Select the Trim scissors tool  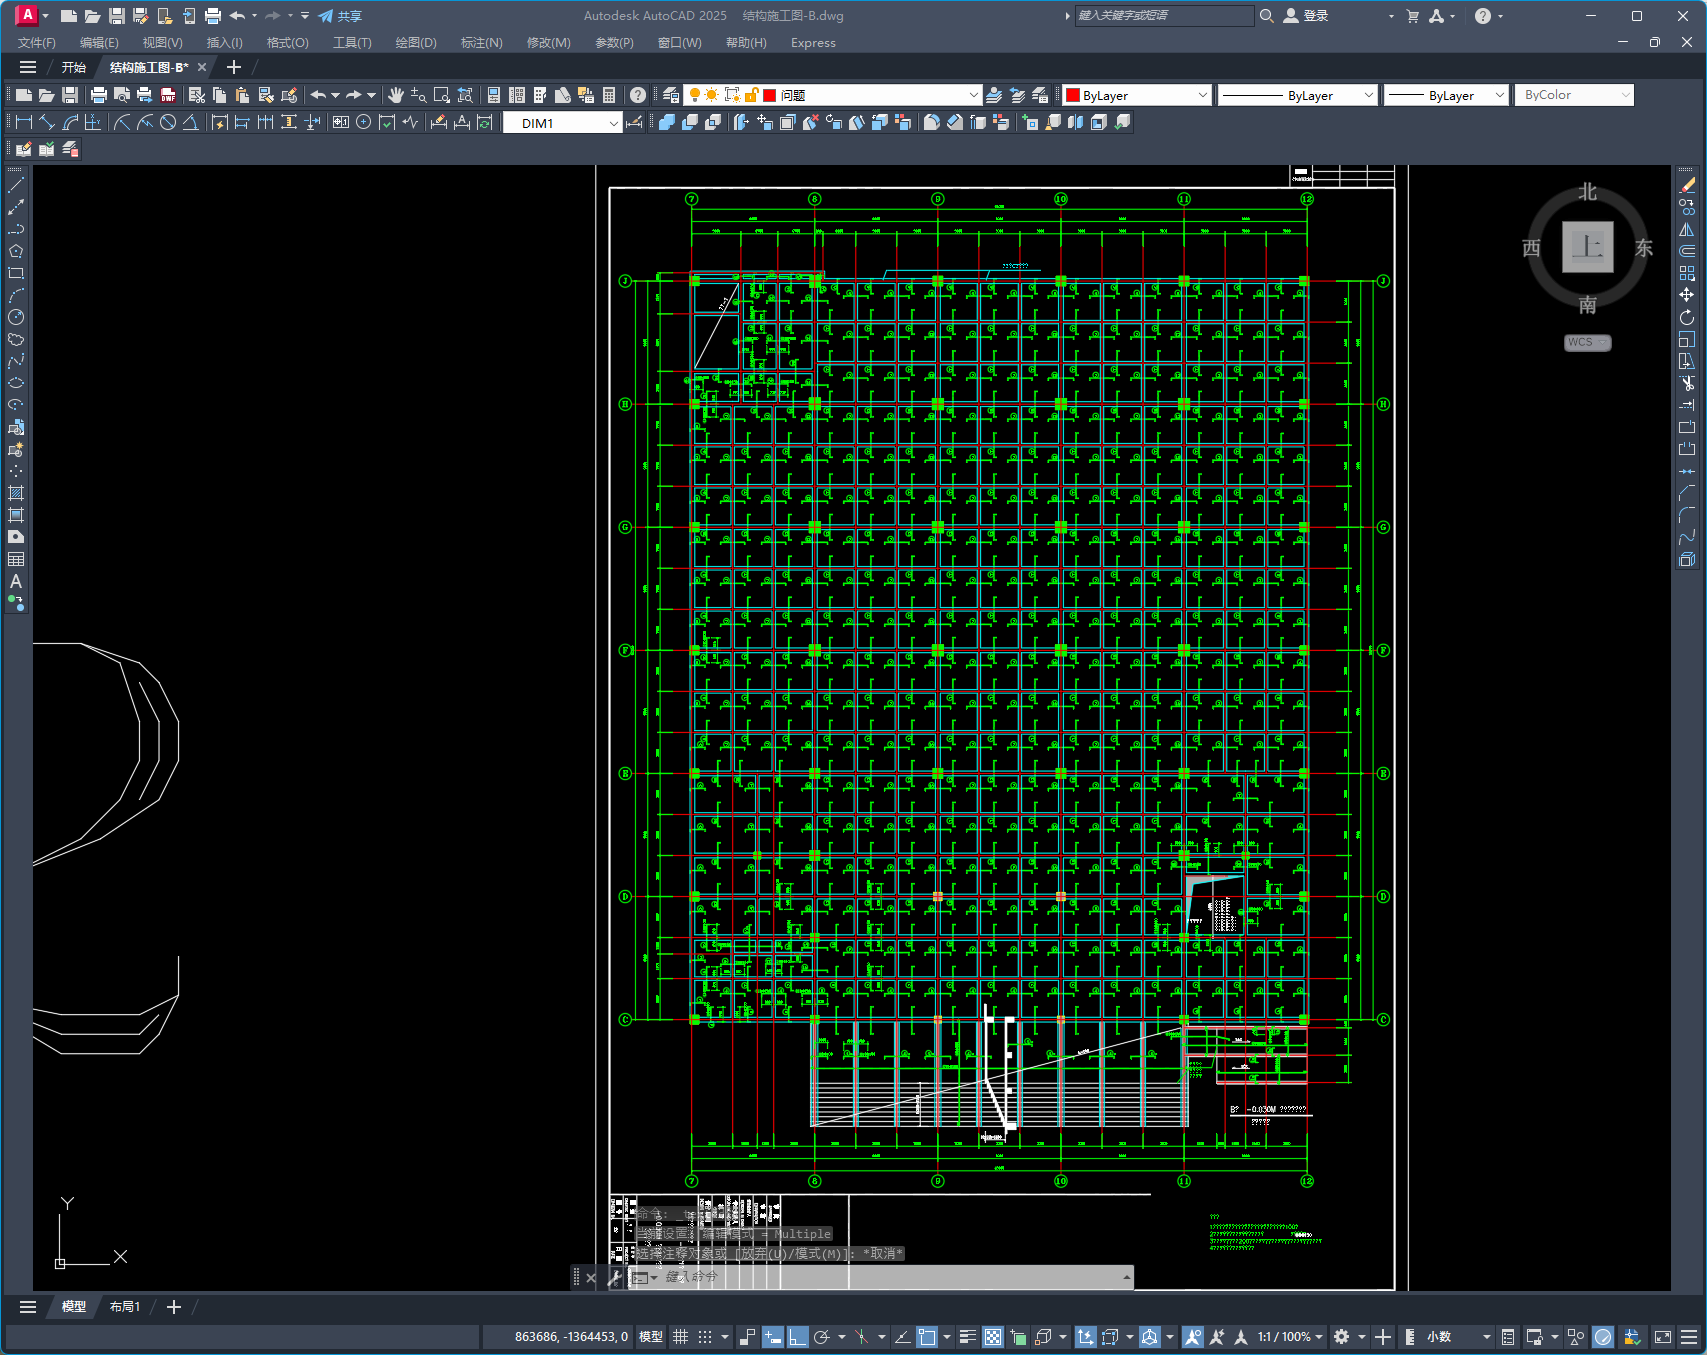[1687, 383]
